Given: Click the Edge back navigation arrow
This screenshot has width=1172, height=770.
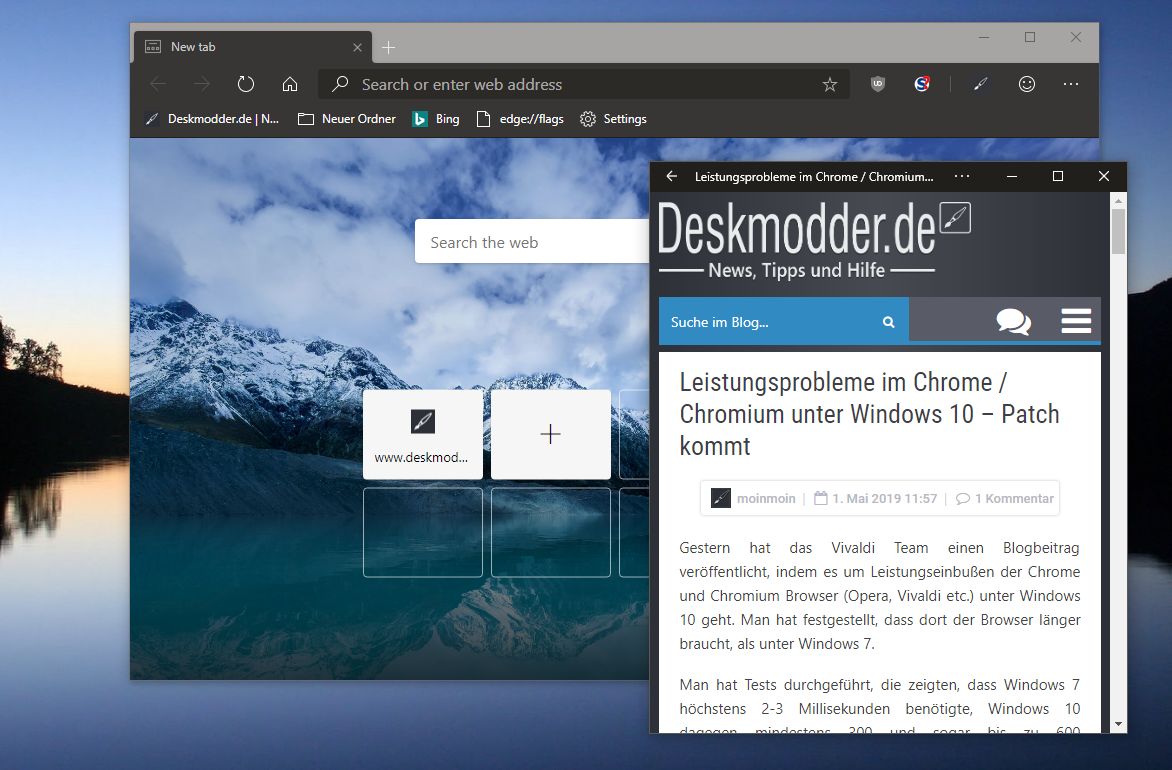Looking at the screenshot, I should pos(158,84).
